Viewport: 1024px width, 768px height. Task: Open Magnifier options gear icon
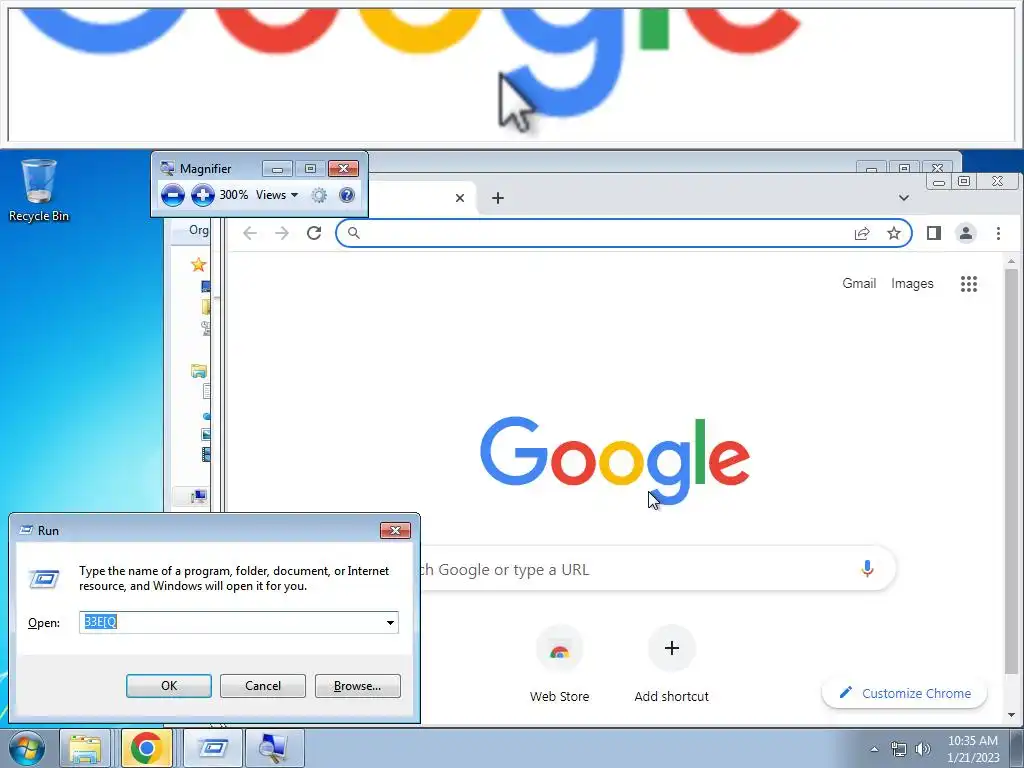pos(319,195)
